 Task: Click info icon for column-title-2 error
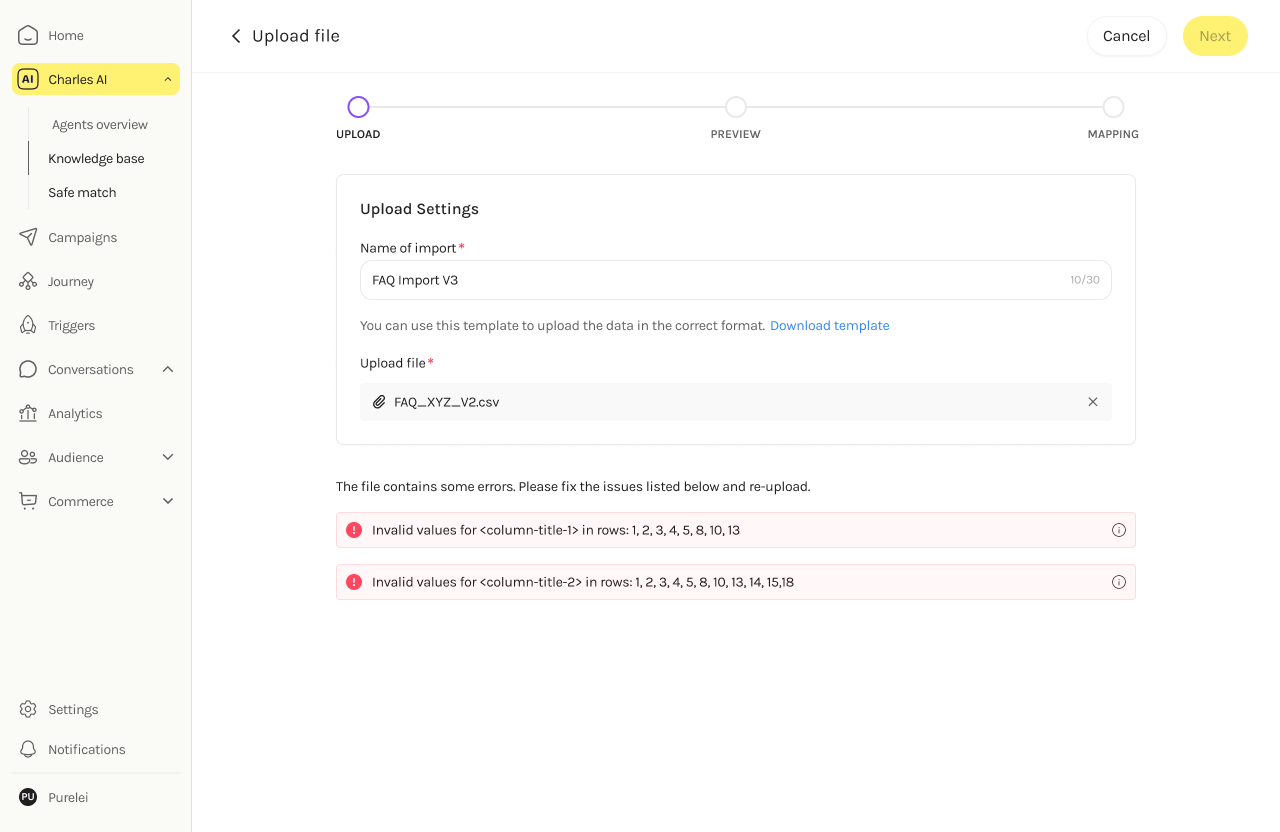click(x=1119, y=582)
